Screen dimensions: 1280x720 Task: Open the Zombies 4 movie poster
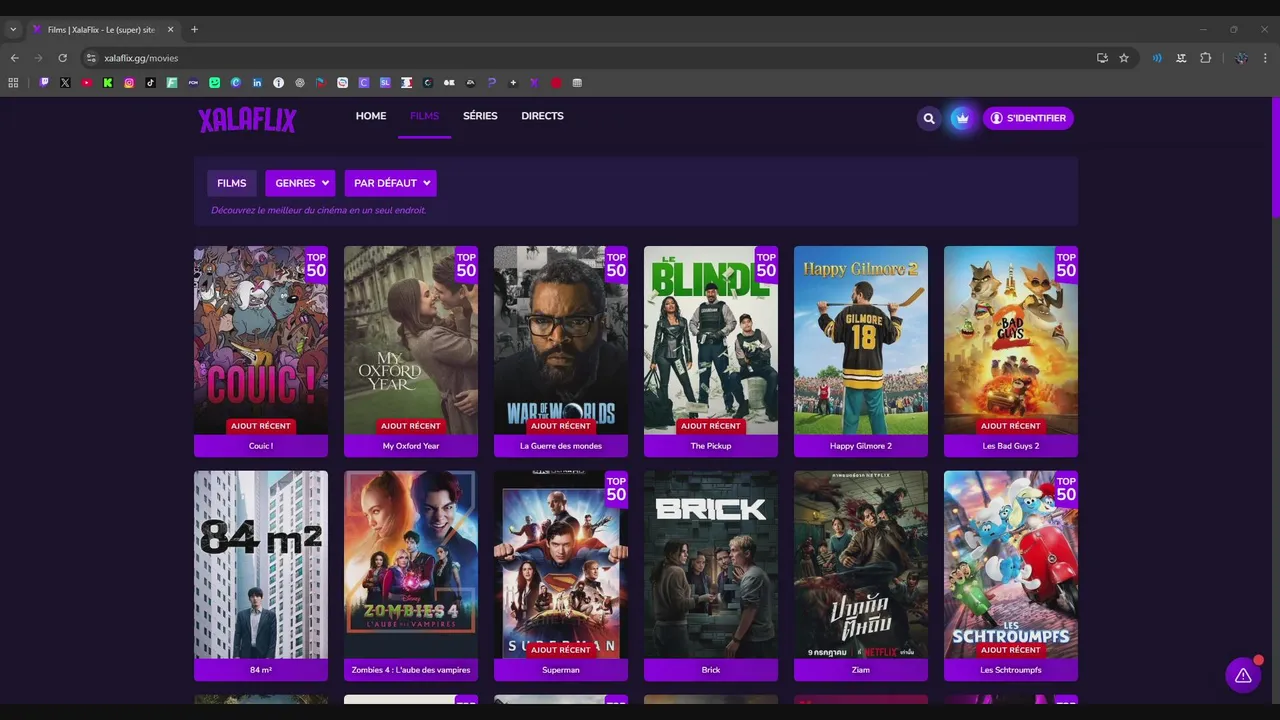[x=411, y=564]
